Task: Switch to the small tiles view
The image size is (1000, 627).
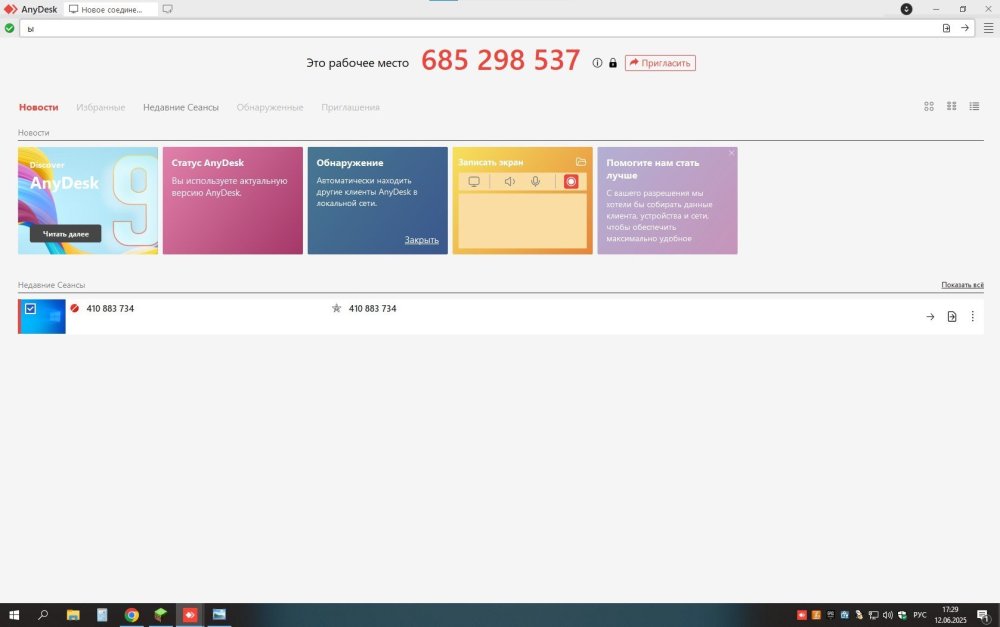Action: pyautogui.click(x=952, y=107)
